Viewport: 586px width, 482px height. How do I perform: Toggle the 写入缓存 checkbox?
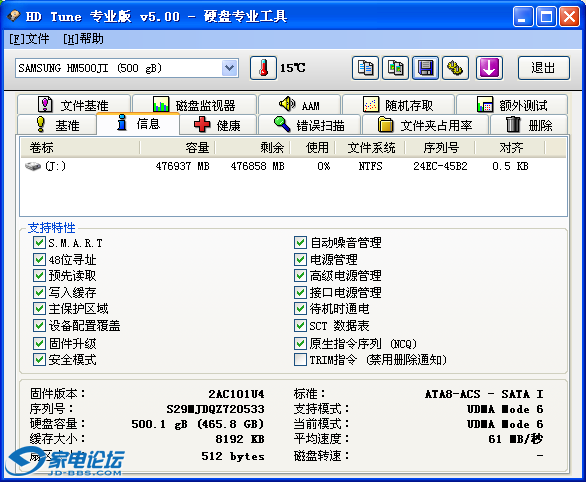39,292
